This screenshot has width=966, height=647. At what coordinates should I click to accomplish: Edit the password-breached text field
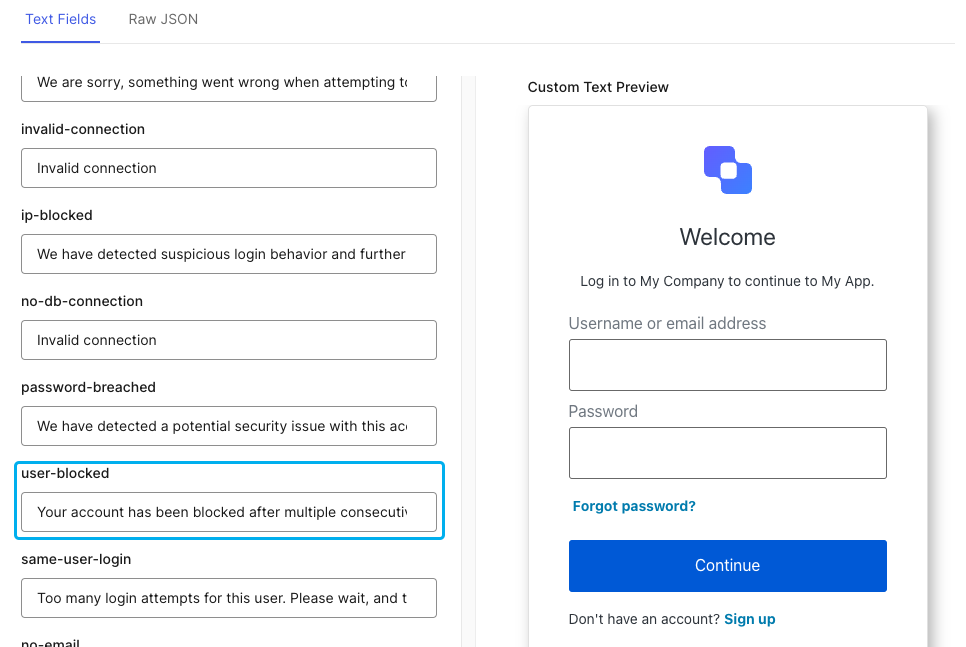click(228, 426)
